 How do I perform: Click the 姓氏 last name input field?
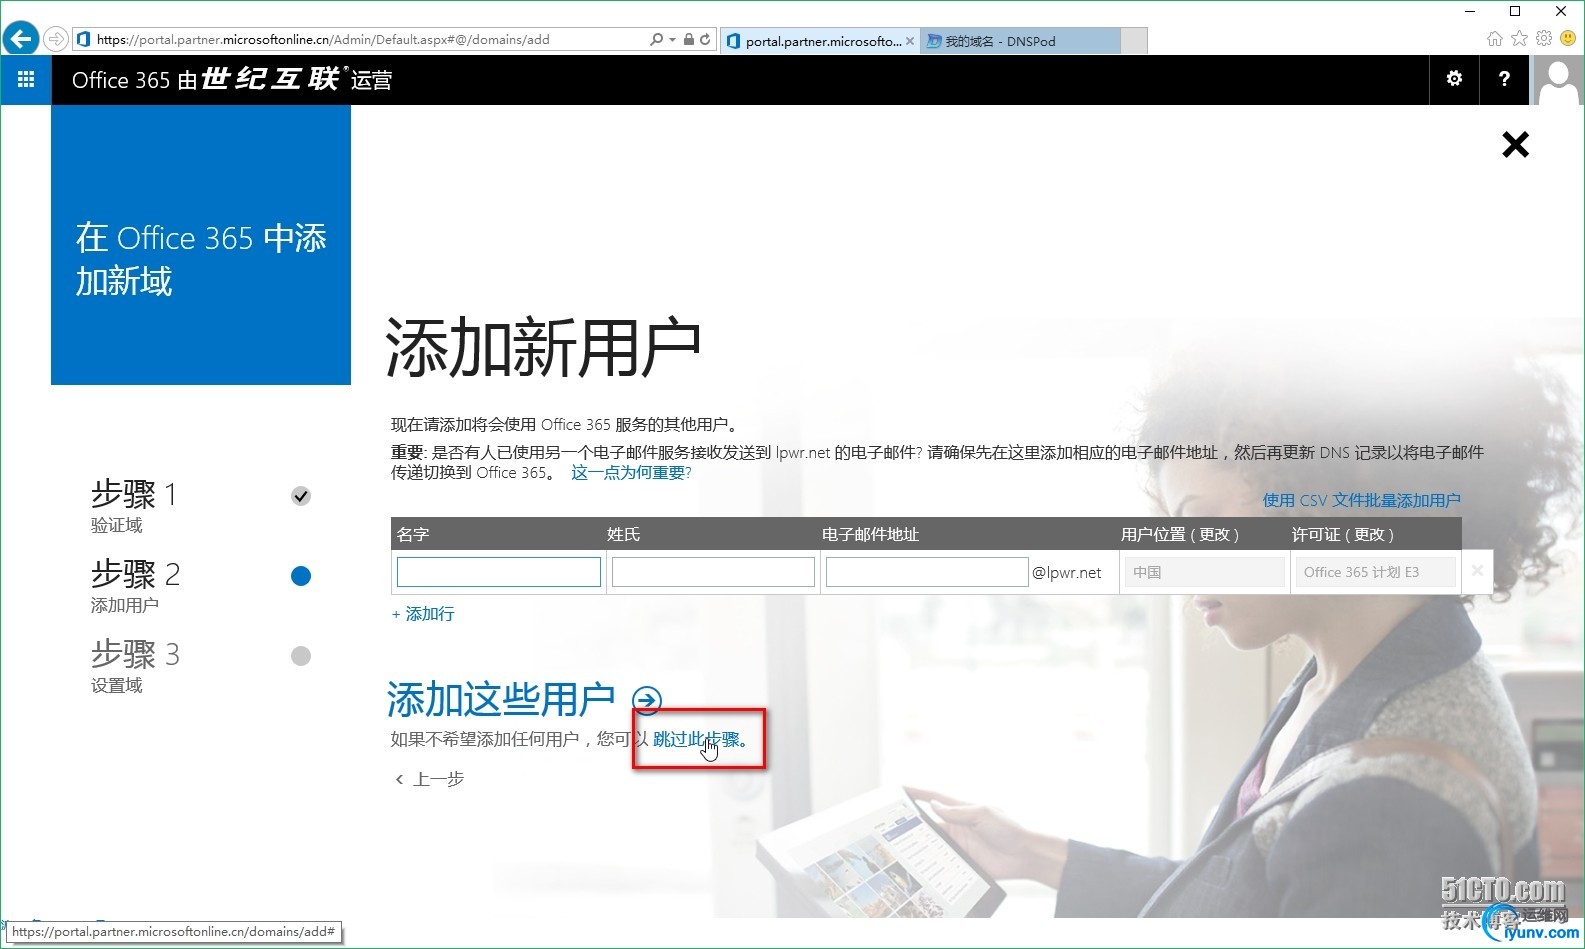click(713, 572)
